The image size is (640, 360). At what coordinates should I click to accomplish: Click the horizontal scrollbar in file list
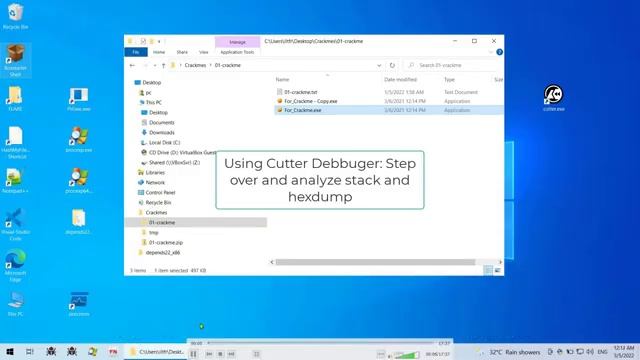(375, 262)
